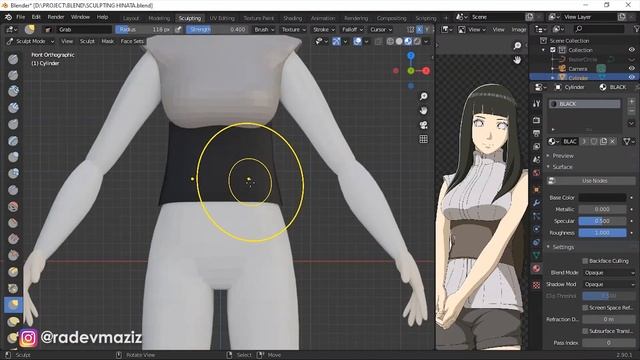Open the Tool properties tab
640x360 pixels.
[536, 104]
